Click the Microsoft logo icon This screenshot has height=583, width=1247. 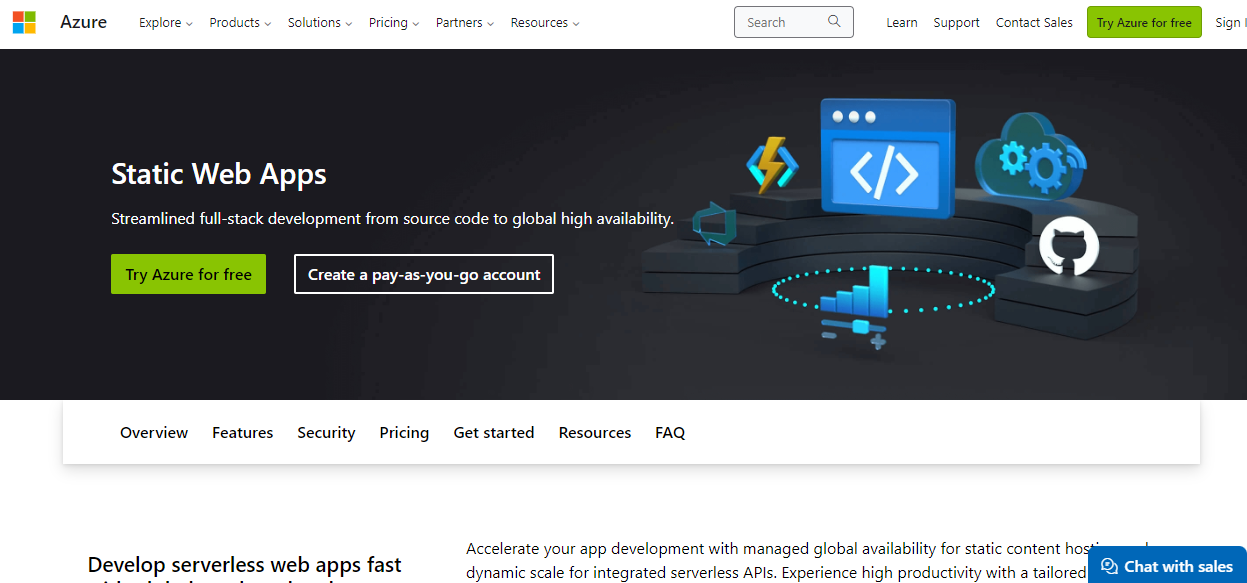(24, 22)
